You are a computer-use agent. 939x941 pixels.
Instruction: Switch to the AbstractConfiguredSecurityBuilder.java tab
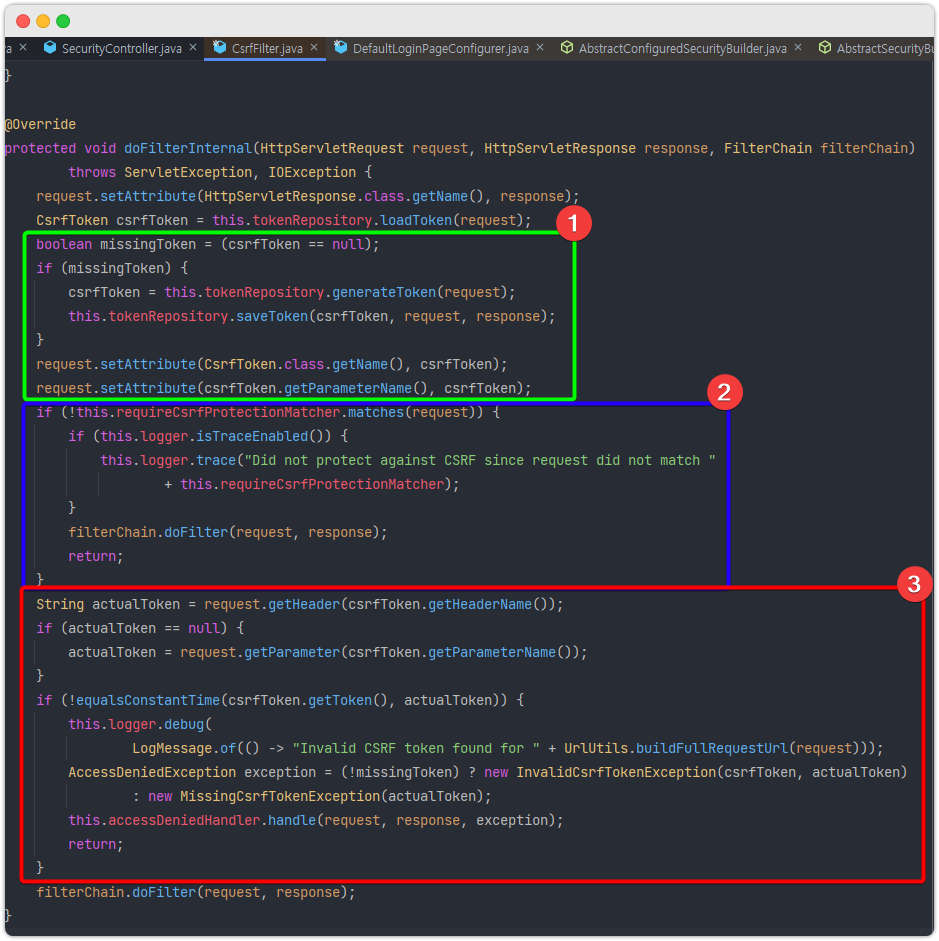point(680,46)
